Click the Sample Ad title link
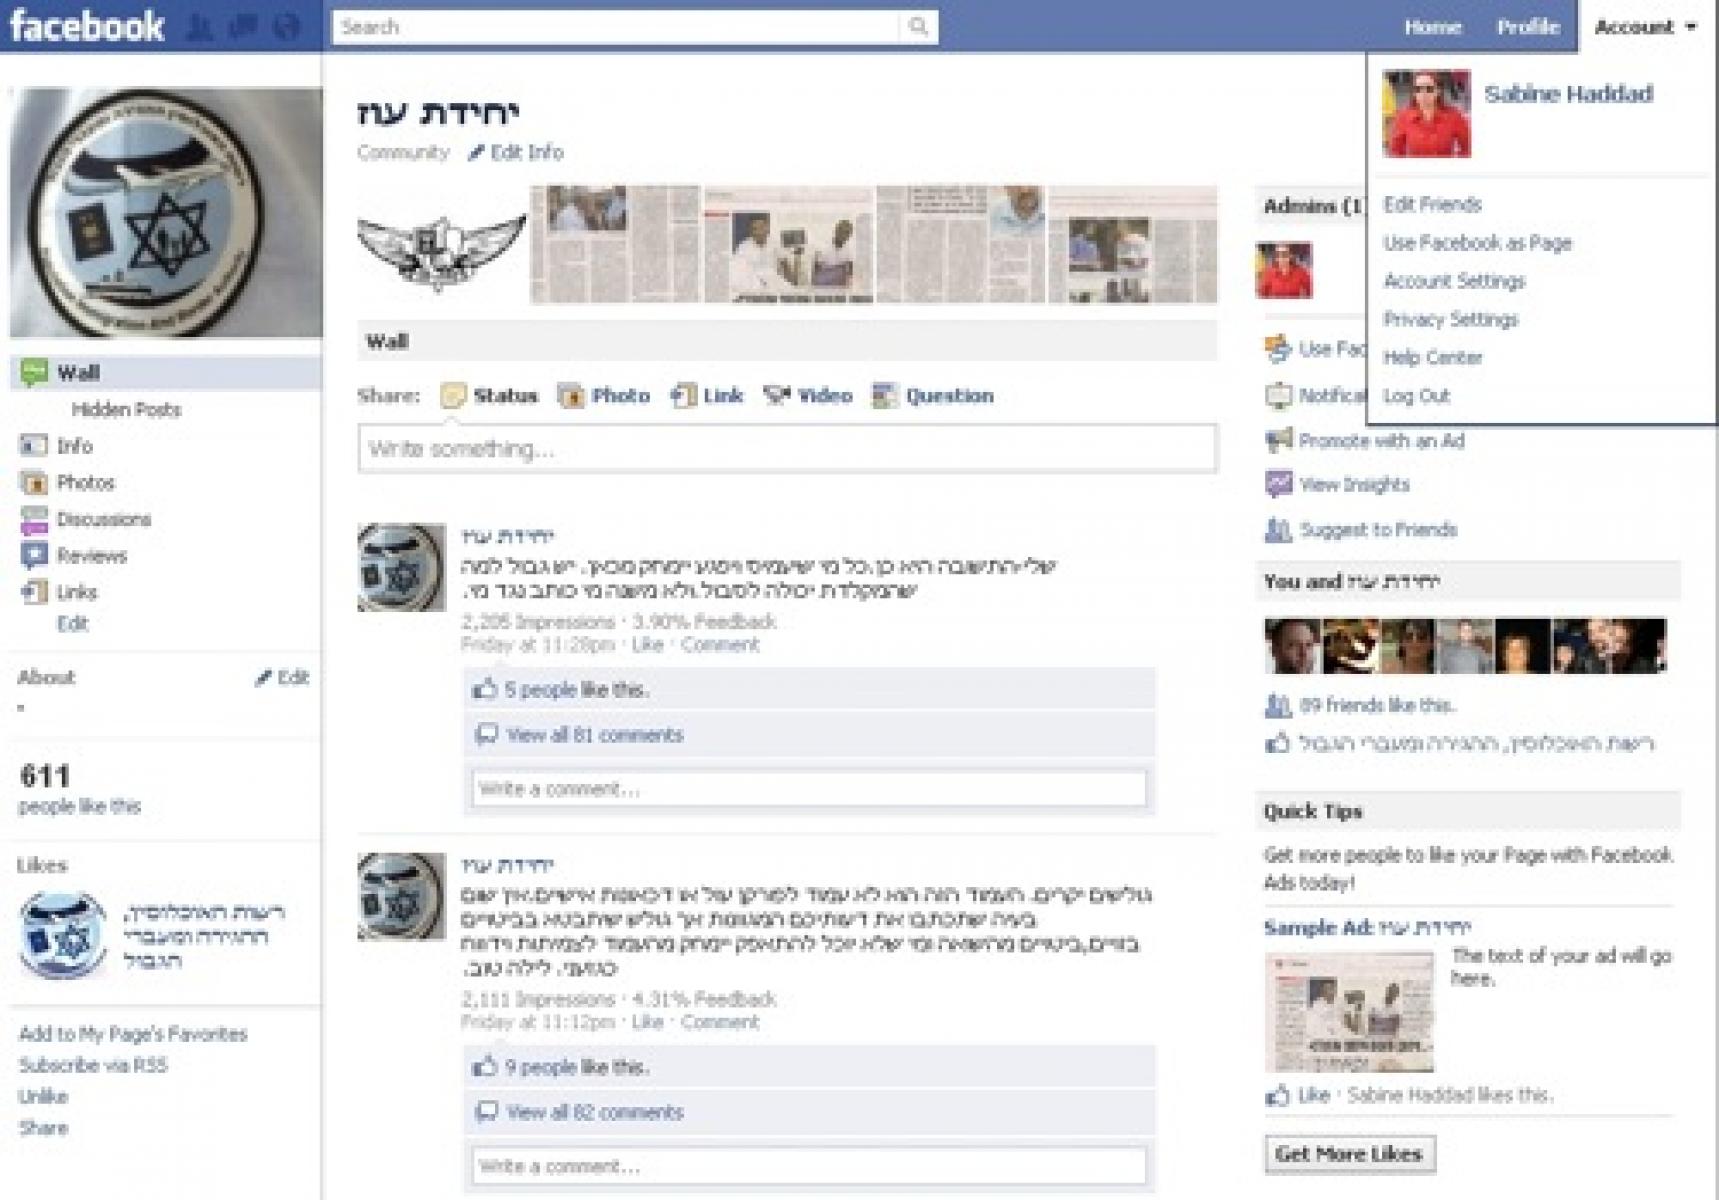 [x=1367, y=928]
